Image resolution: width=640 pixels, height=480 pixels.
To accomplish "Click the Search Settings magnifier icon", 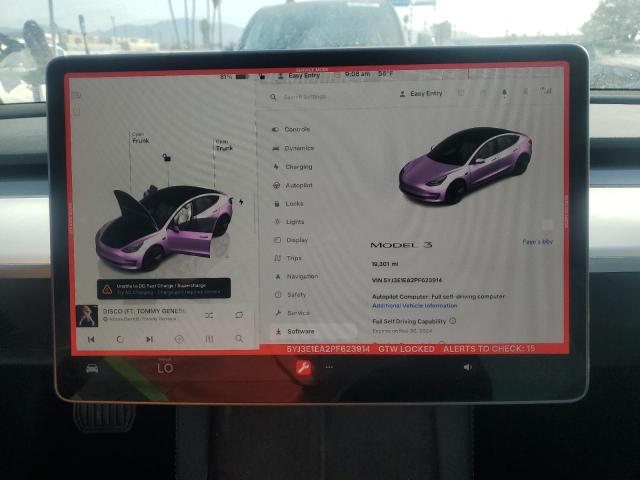I will (x=273, y=97).
